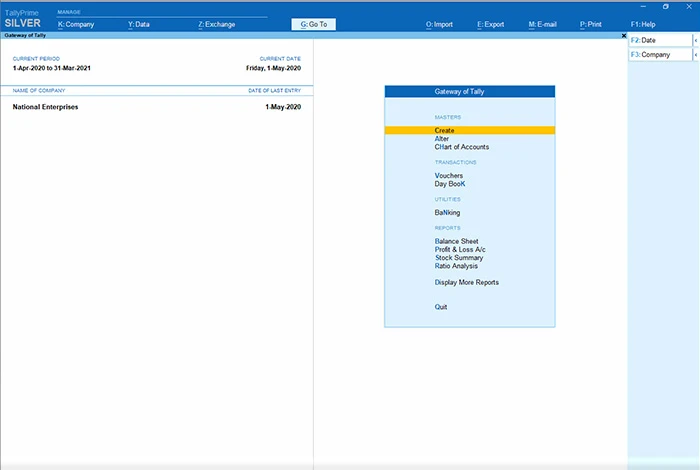Viewport: 700px width, 470px height.
Task: Open Day Book
Action: (450, 184)
